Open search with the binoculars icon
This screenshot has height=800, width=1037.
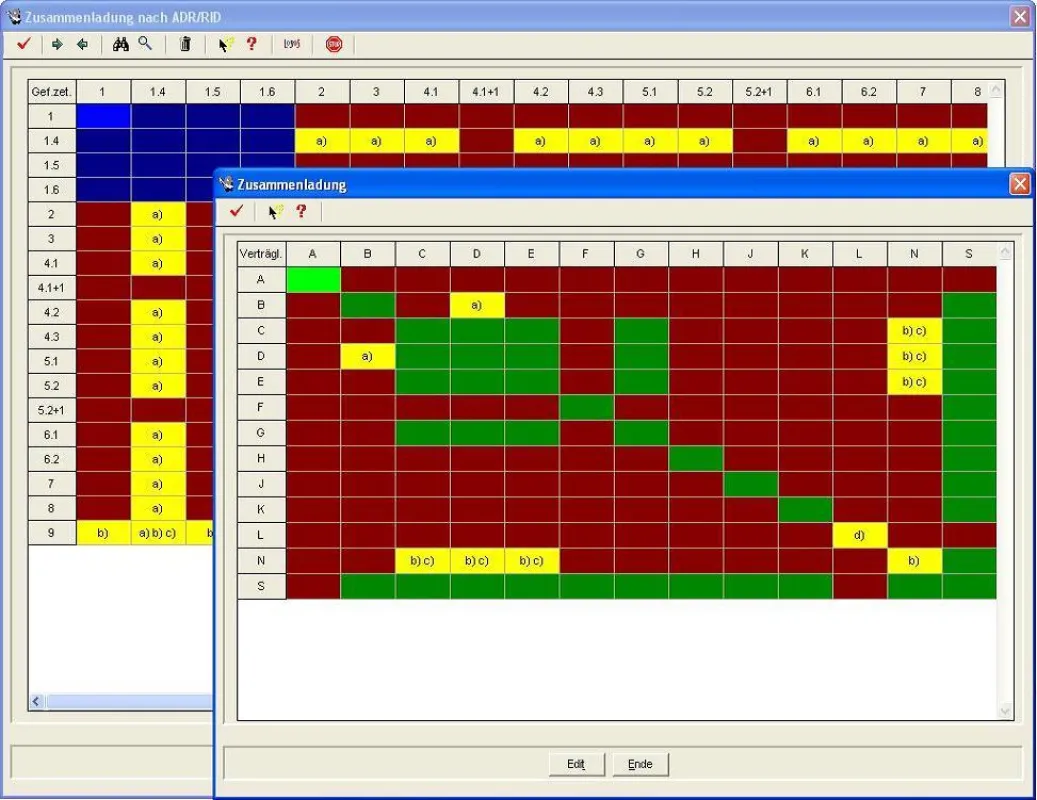[120, 44]
